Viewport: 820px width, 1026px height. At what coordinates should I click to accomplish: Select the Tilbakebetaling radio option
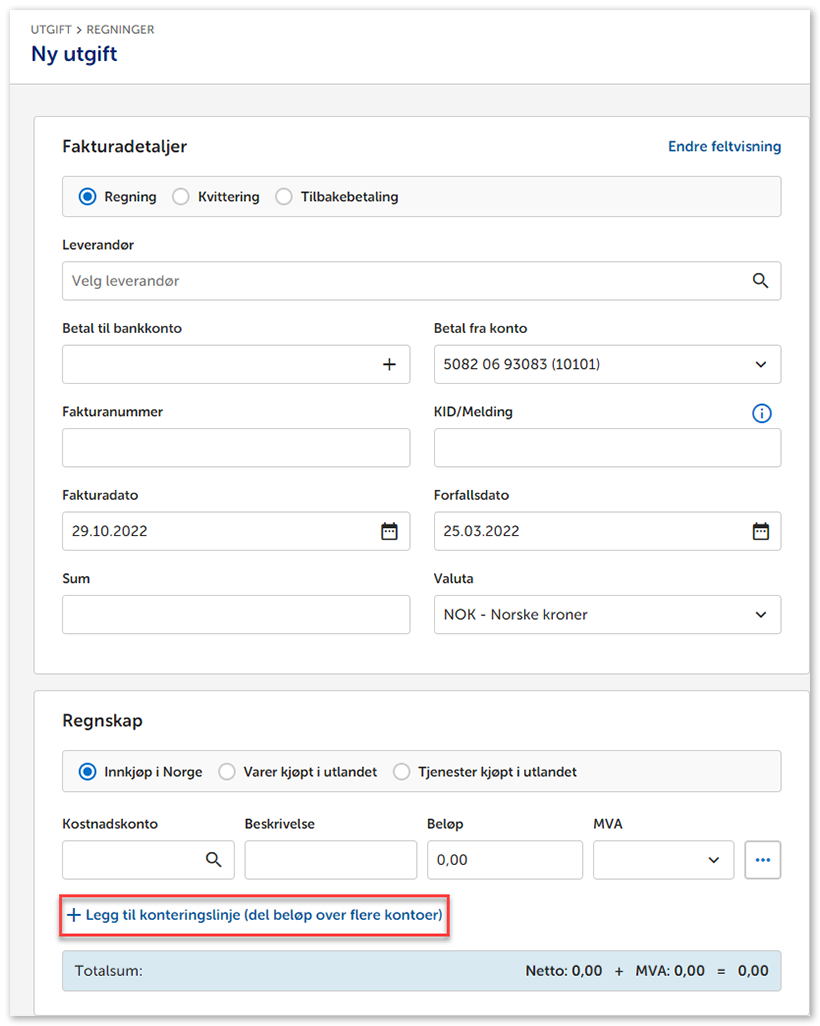284,197
